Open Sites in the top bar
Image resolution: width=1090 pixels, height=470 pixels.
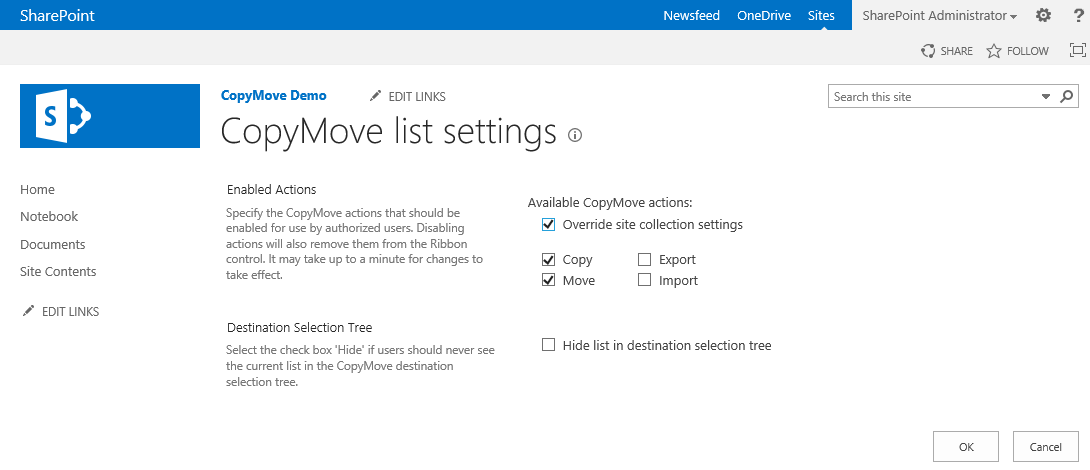point(821,15)
